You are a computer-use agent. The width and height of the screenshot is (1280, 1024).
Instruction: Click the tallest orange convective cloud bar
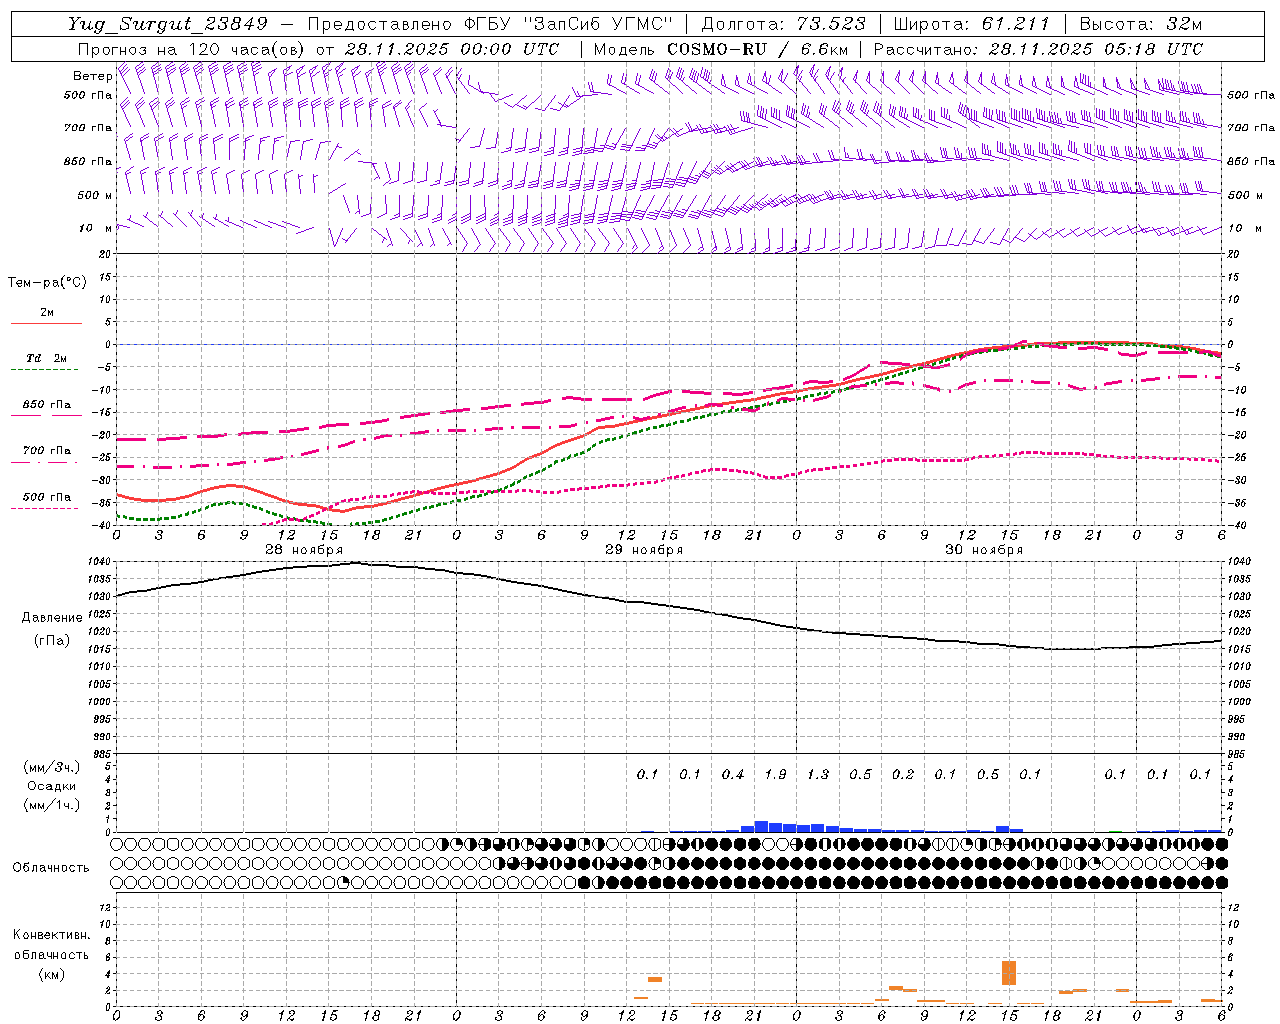click(x=1009, y=973)
